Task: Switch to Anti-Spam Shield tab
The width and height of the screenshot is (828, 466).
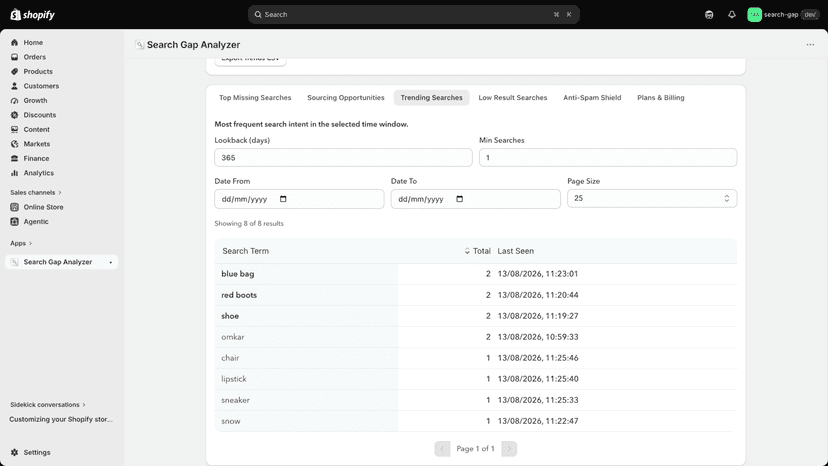Action: [592, 98]
